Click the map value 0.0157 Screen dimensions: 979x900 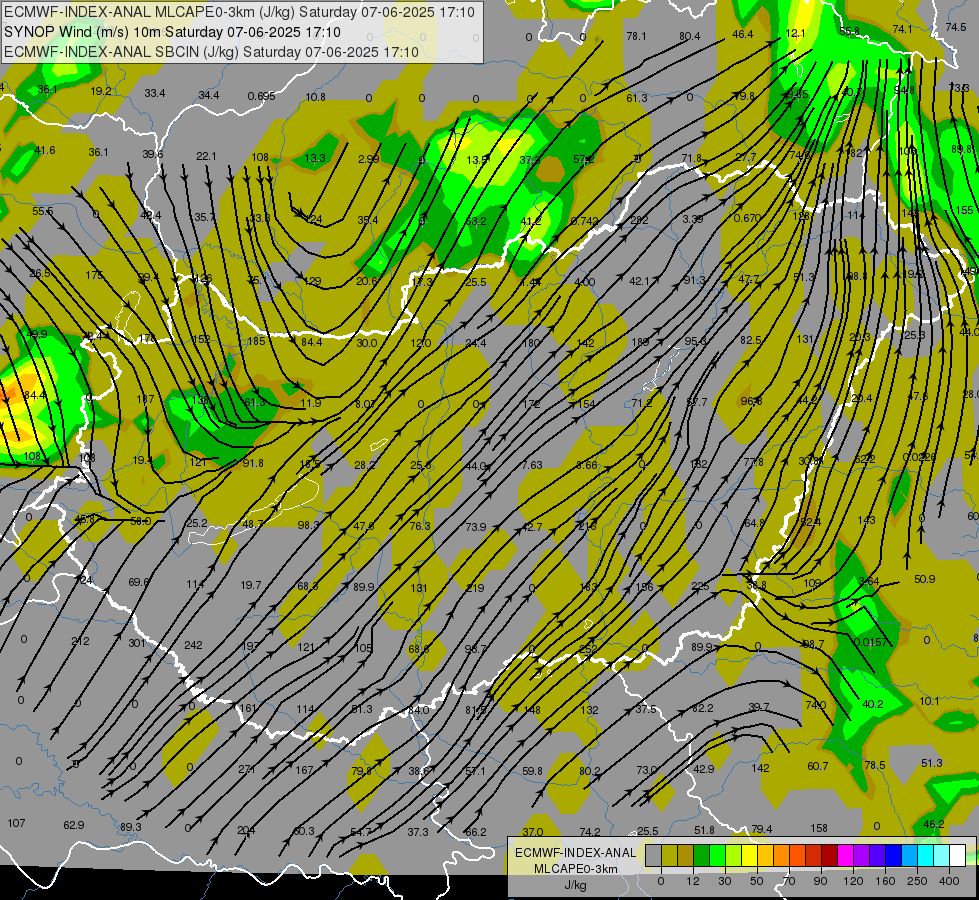coord(870,642)
